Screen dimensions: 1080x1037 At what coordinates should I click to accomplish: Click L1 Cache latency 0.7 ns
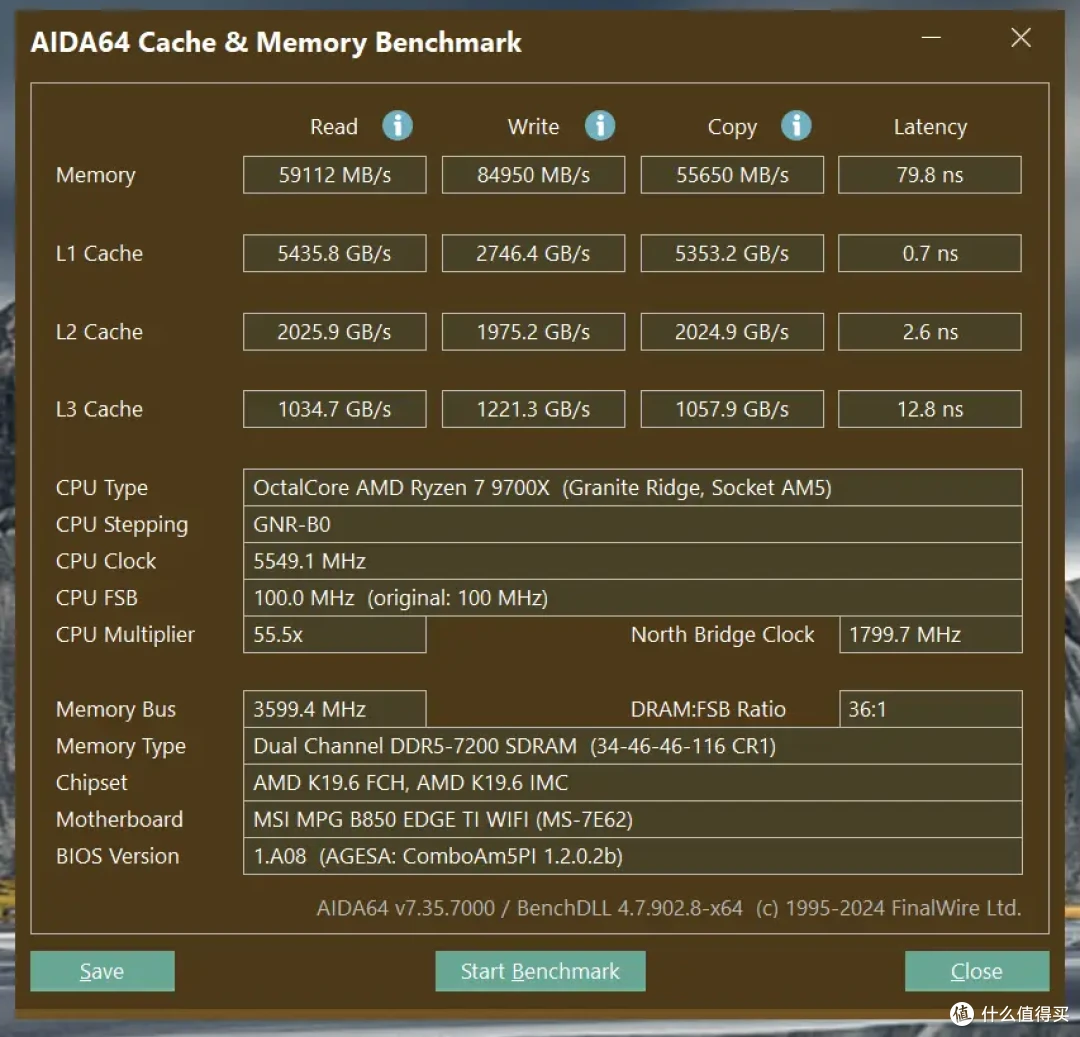[930, 253]
